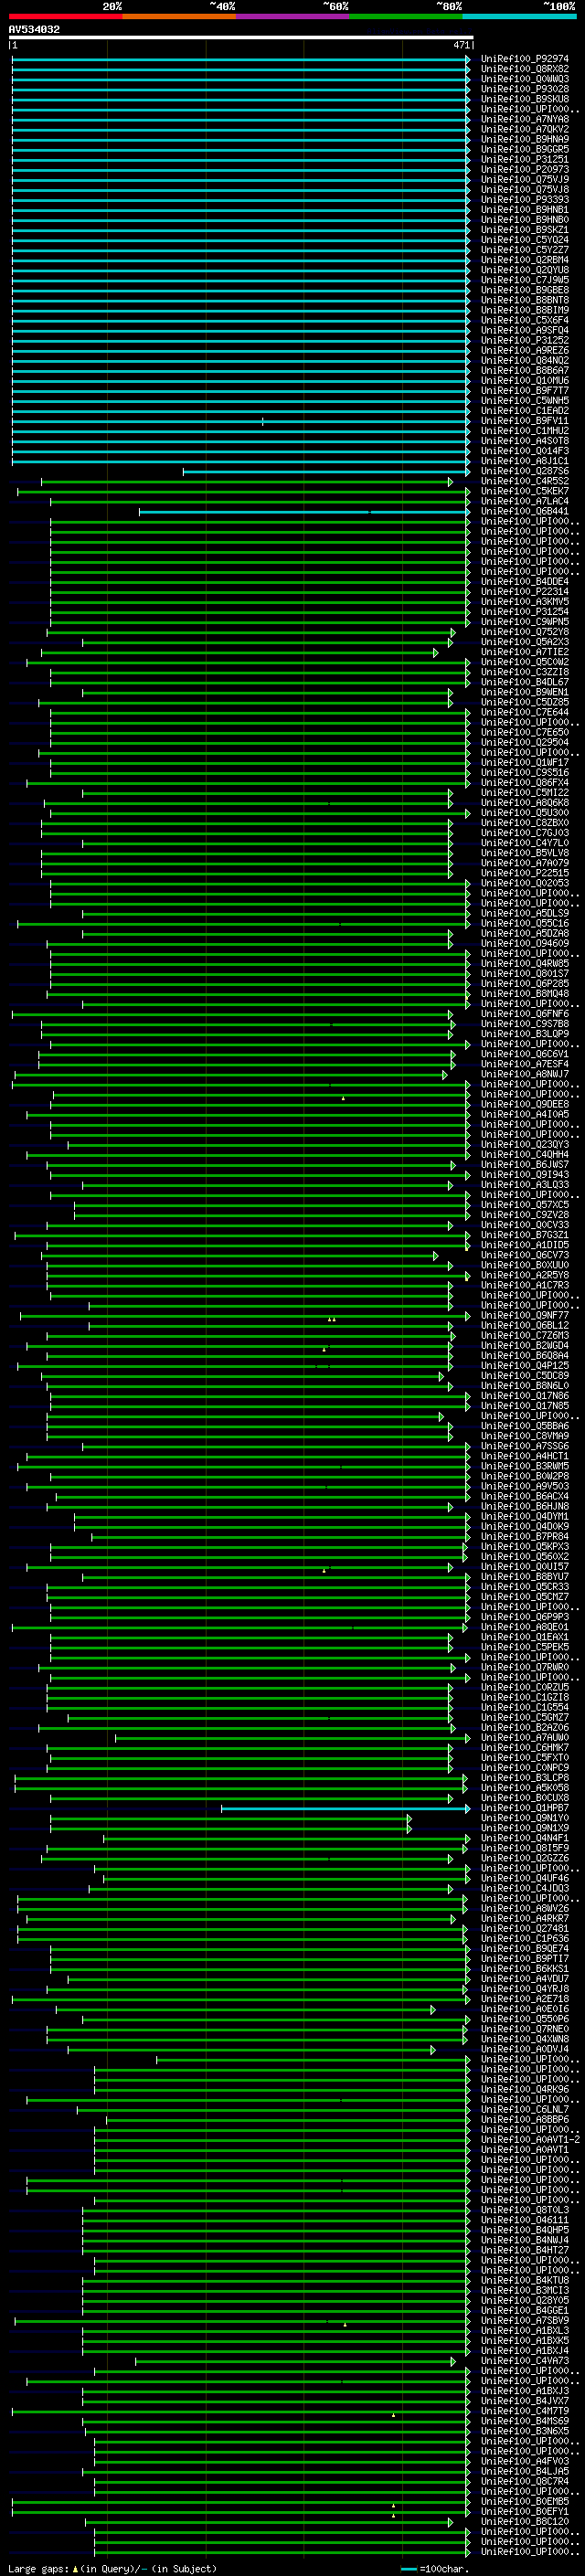585x2576 pixels.
Task: Select the UniRef100_P31252 hit
Action: point(524,340)
